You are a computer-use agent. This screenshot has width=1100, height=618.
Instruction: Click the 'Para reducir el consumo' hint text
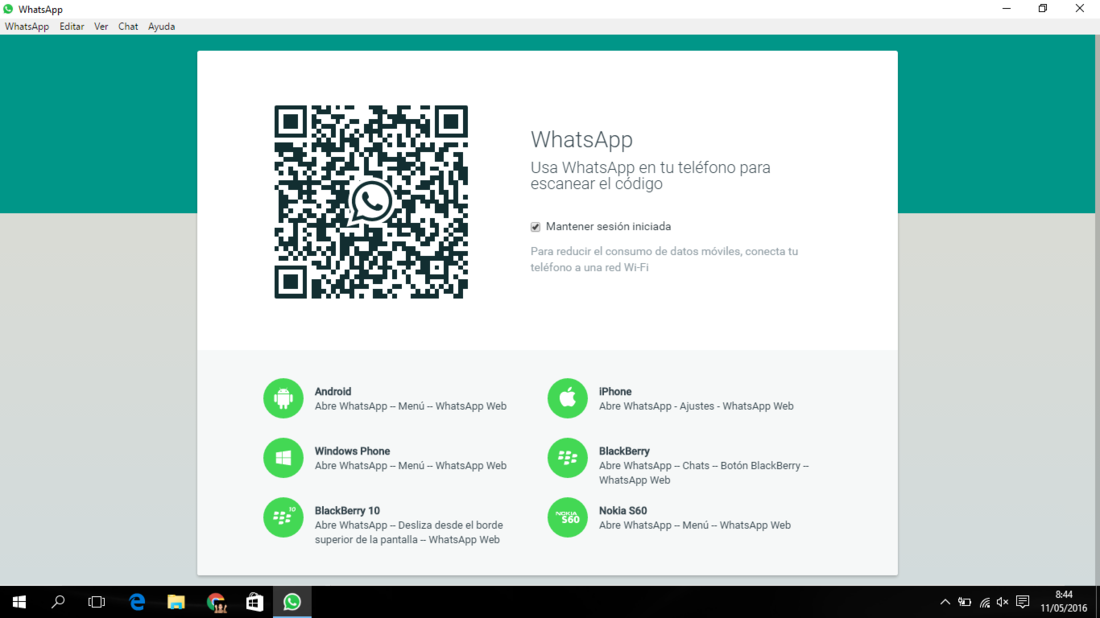pos(664,259)
